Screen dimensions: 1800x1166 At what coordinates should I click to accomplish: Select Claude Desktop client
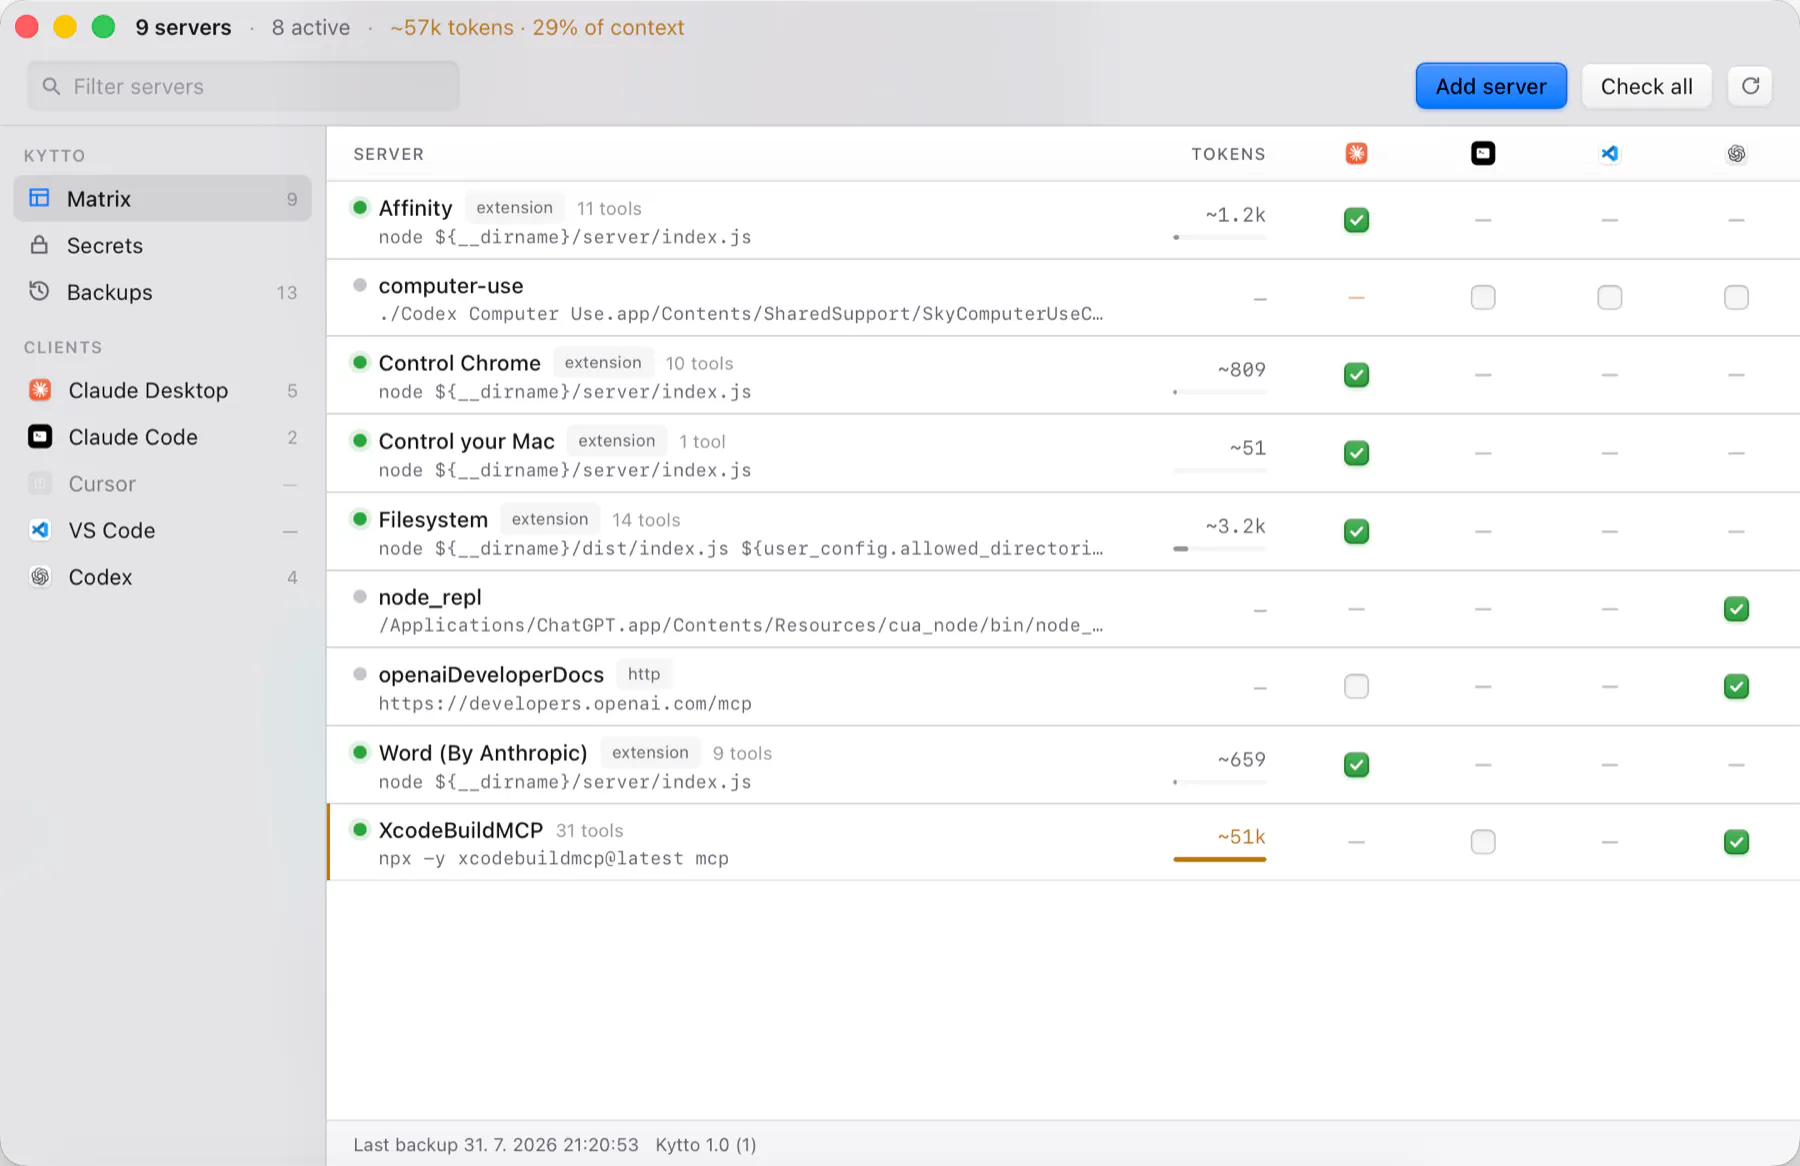tap(162, 390)
